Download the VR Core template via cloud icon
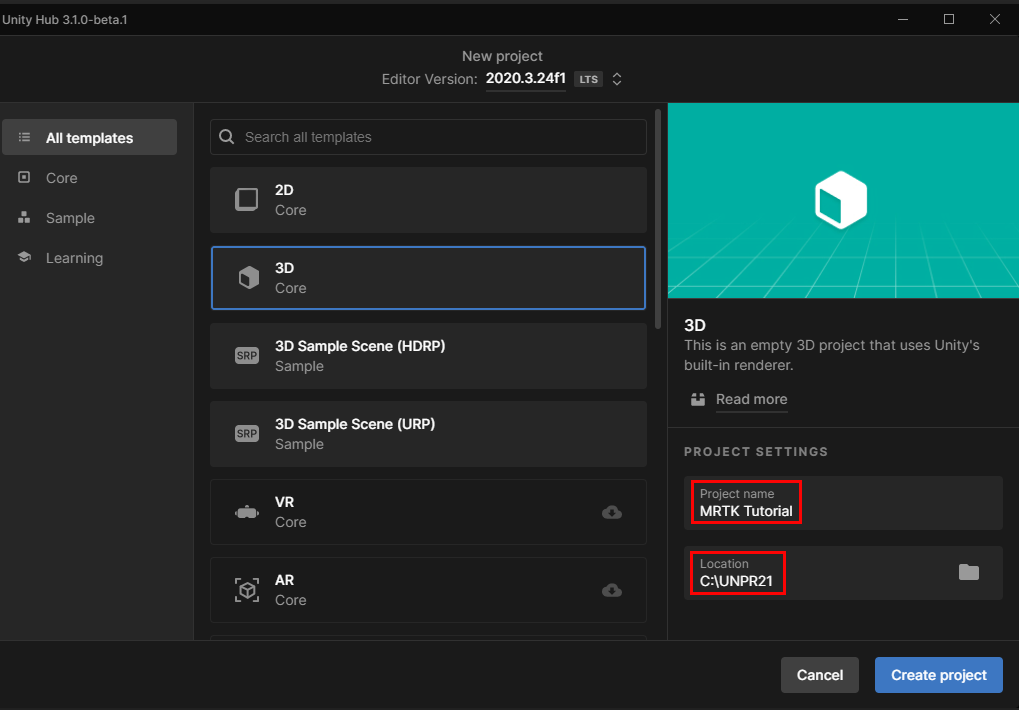Viewport: 1019px width, 710px height. click(x=612, y=512)
